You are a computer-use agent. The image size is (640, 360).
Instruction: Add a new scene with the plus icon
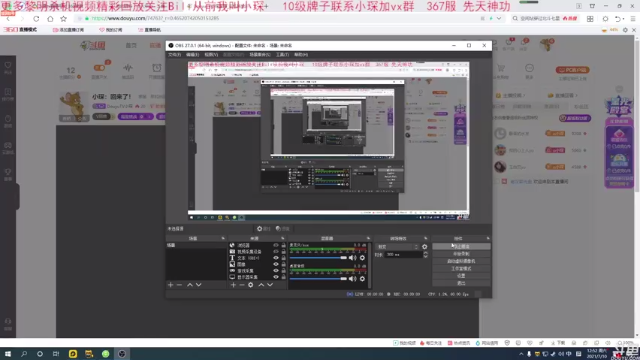(171, 285)
